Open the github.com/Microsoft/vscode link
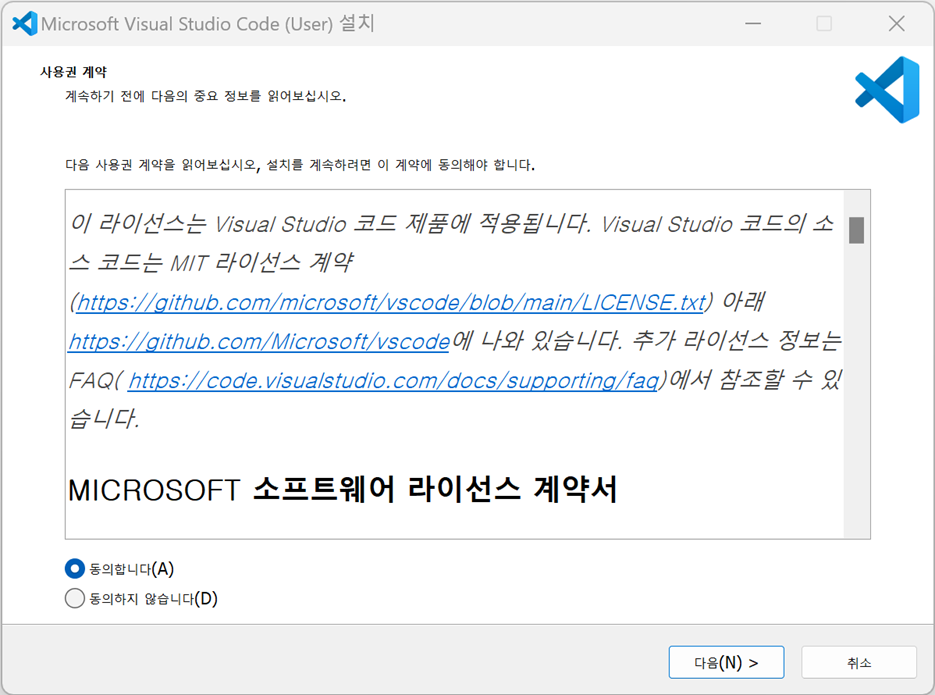The height and width of the screenshot is (695, 935). coord(259,342)
